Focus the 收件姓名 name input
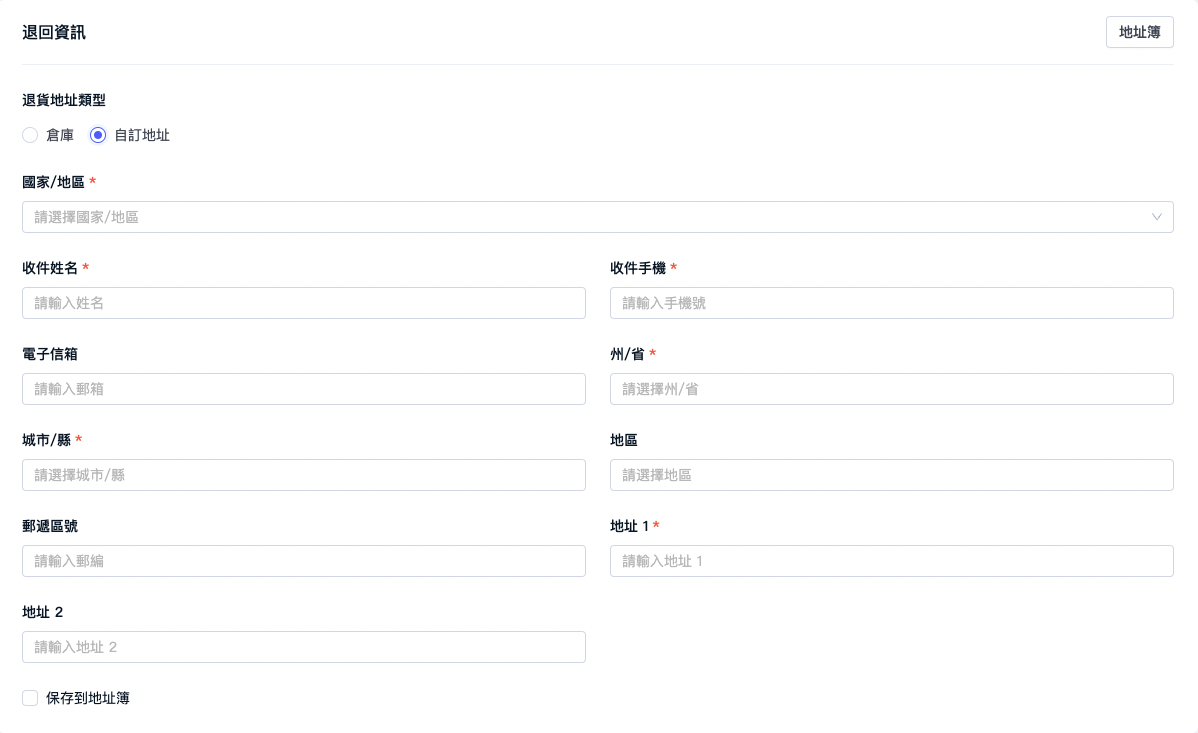 coord(304,303)
